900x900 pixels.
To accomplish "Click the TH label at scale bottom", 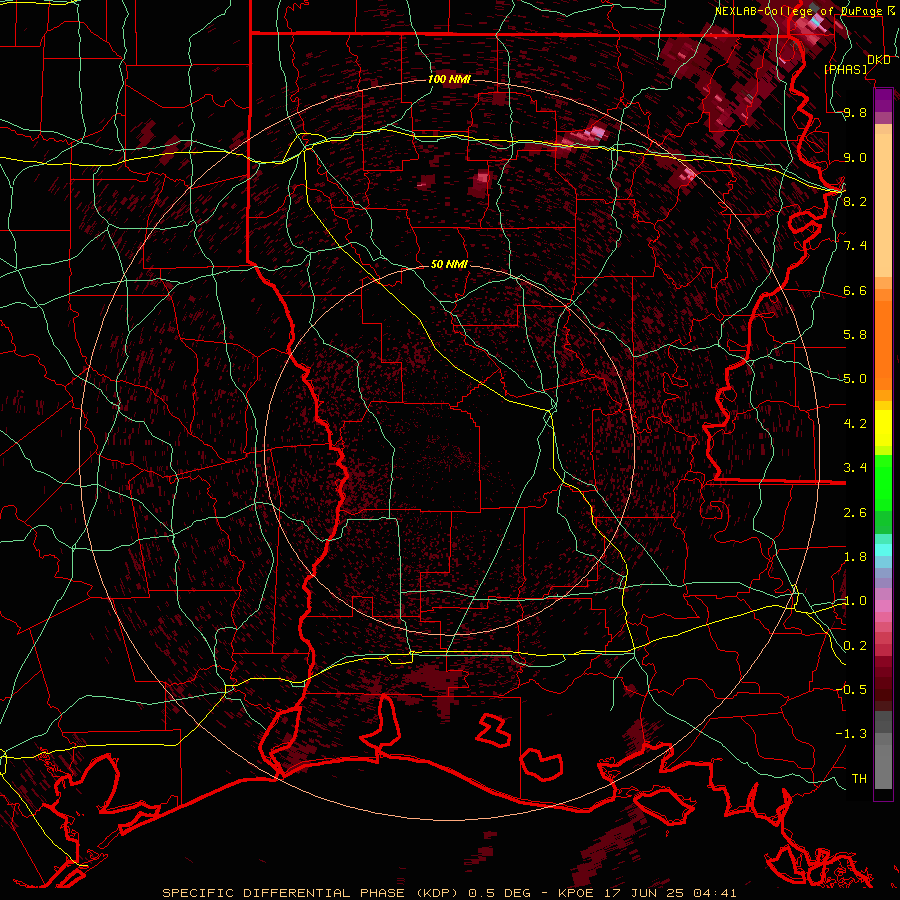I will tap(859, 779).
